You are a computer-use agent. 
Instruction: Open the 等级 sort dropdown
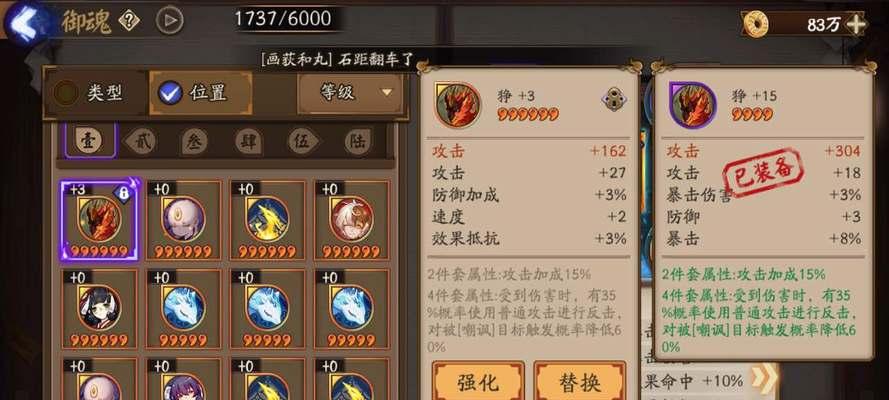[350, 92]
